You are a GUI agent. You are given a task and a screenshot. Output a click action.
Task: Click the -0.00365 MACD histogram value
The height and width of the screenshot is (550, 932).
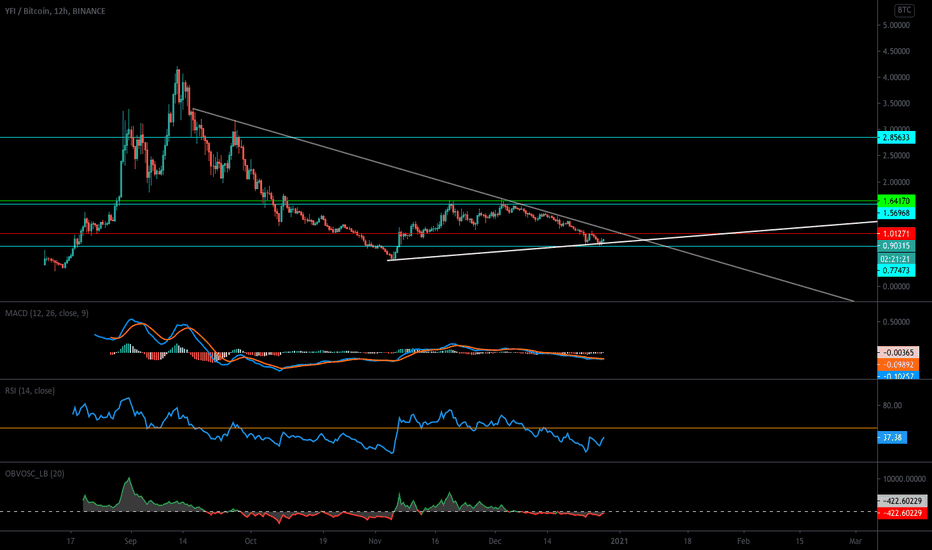898,353
